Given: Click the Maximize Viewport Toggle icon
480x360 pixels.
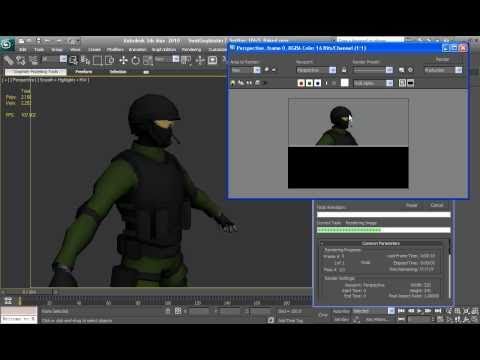Looking at the screenshot, I should [474, 319].
